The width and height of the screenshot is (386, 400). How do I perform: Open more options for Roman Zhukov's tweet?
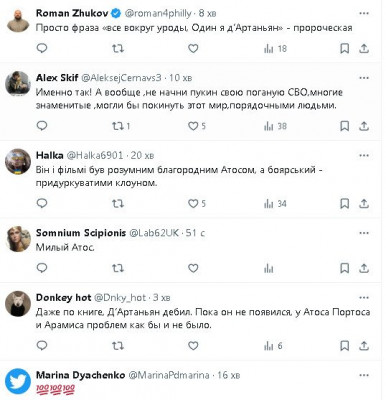[x=364, y=14]
